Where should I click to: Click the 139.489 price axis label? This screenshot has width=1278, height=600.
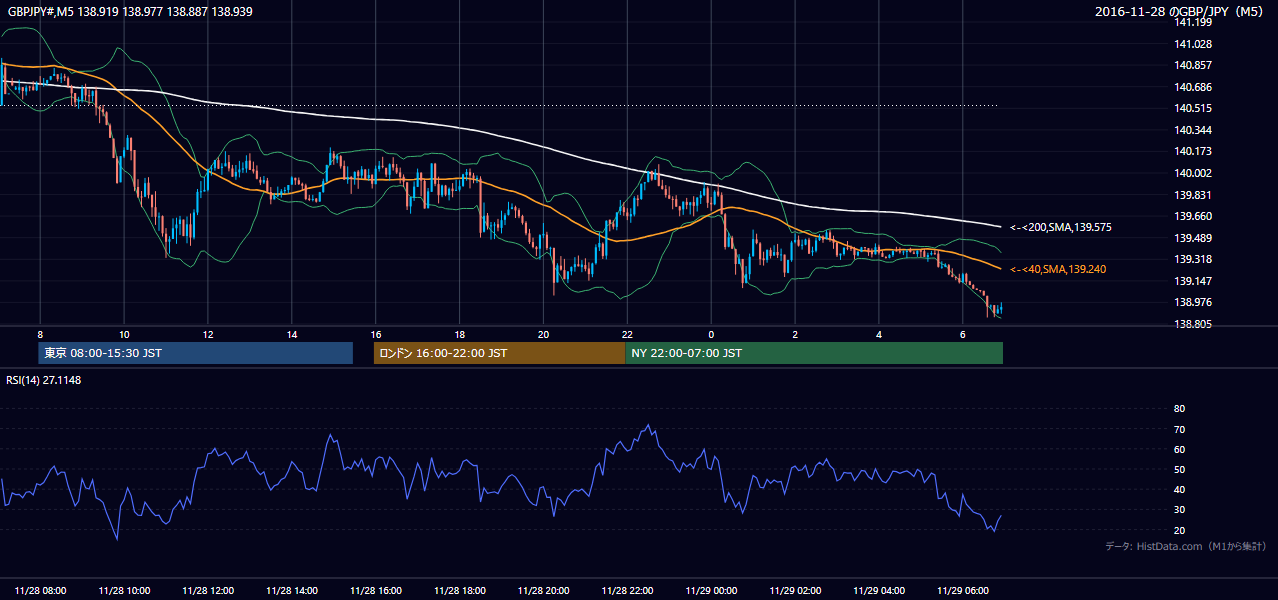click(1193, 238)
